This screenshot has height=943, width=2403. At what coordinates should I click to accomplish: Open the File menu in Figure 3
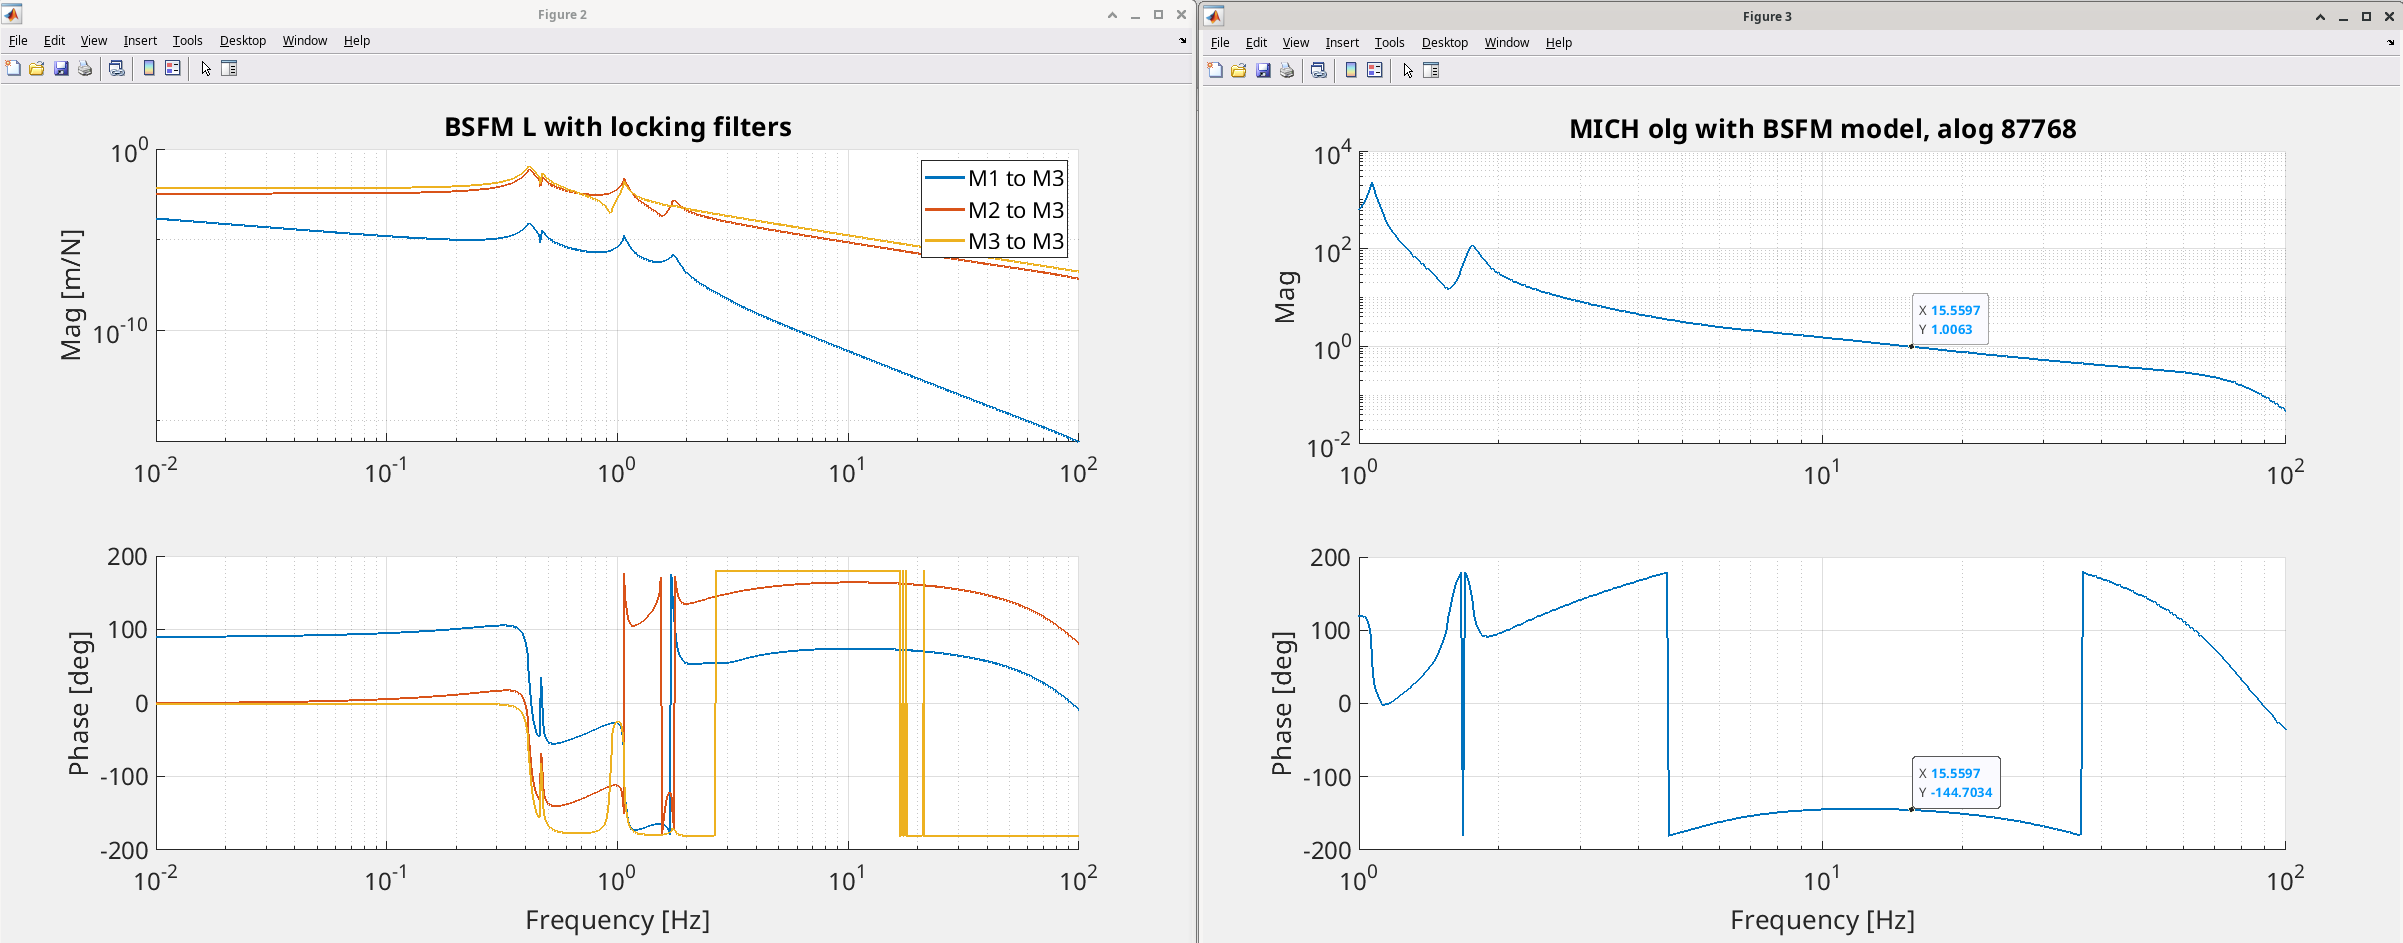click(x=1220, y=43)
